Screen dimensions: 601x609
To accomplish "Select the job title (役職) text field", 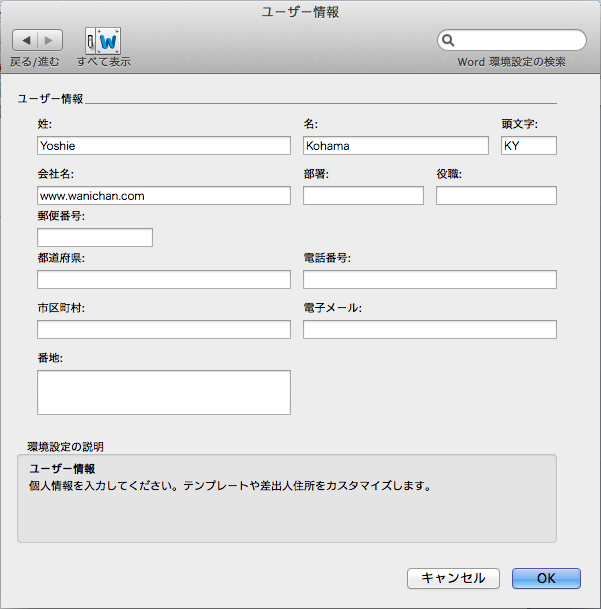I will (496, 195).
